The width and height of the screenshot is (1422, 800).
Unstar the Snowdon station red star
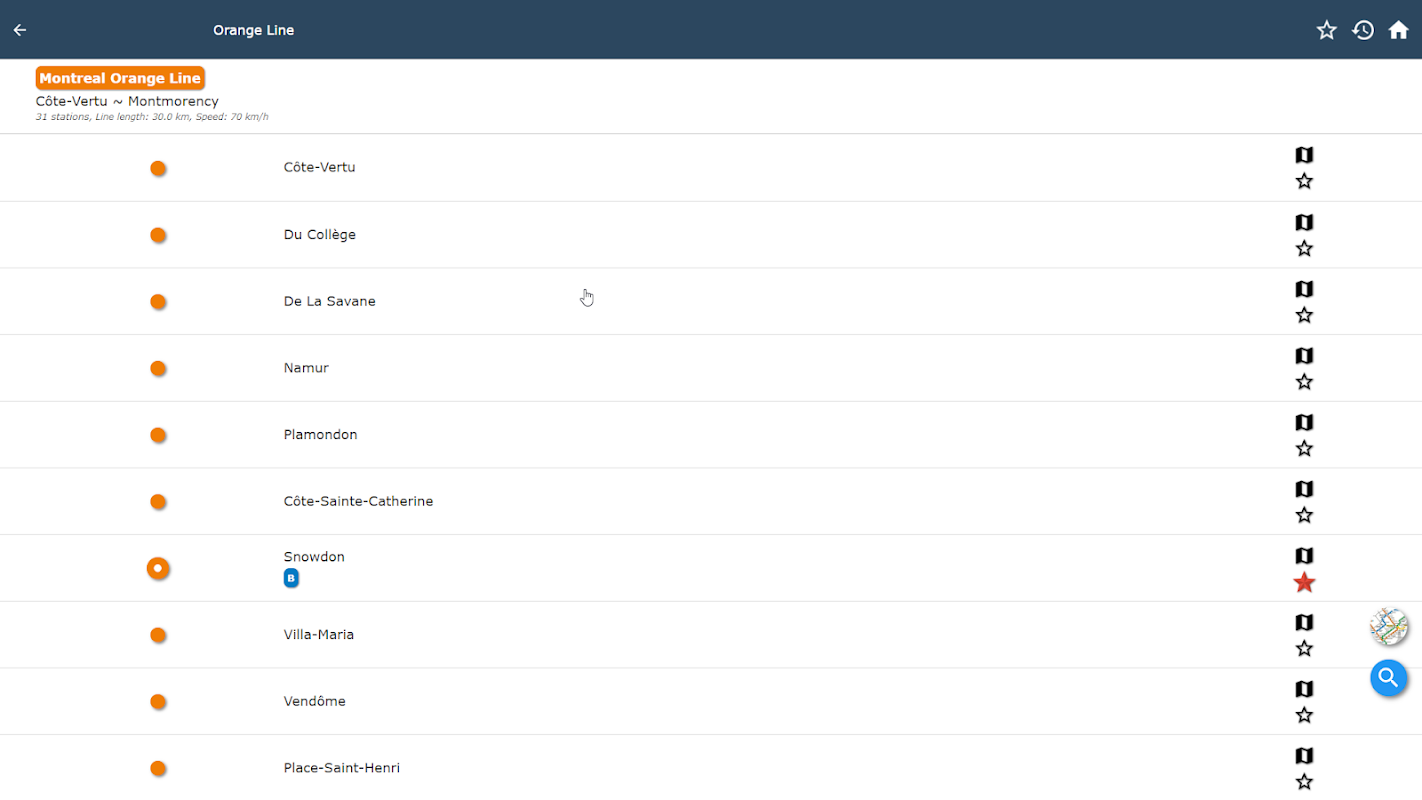click(x=1304, y=582)
